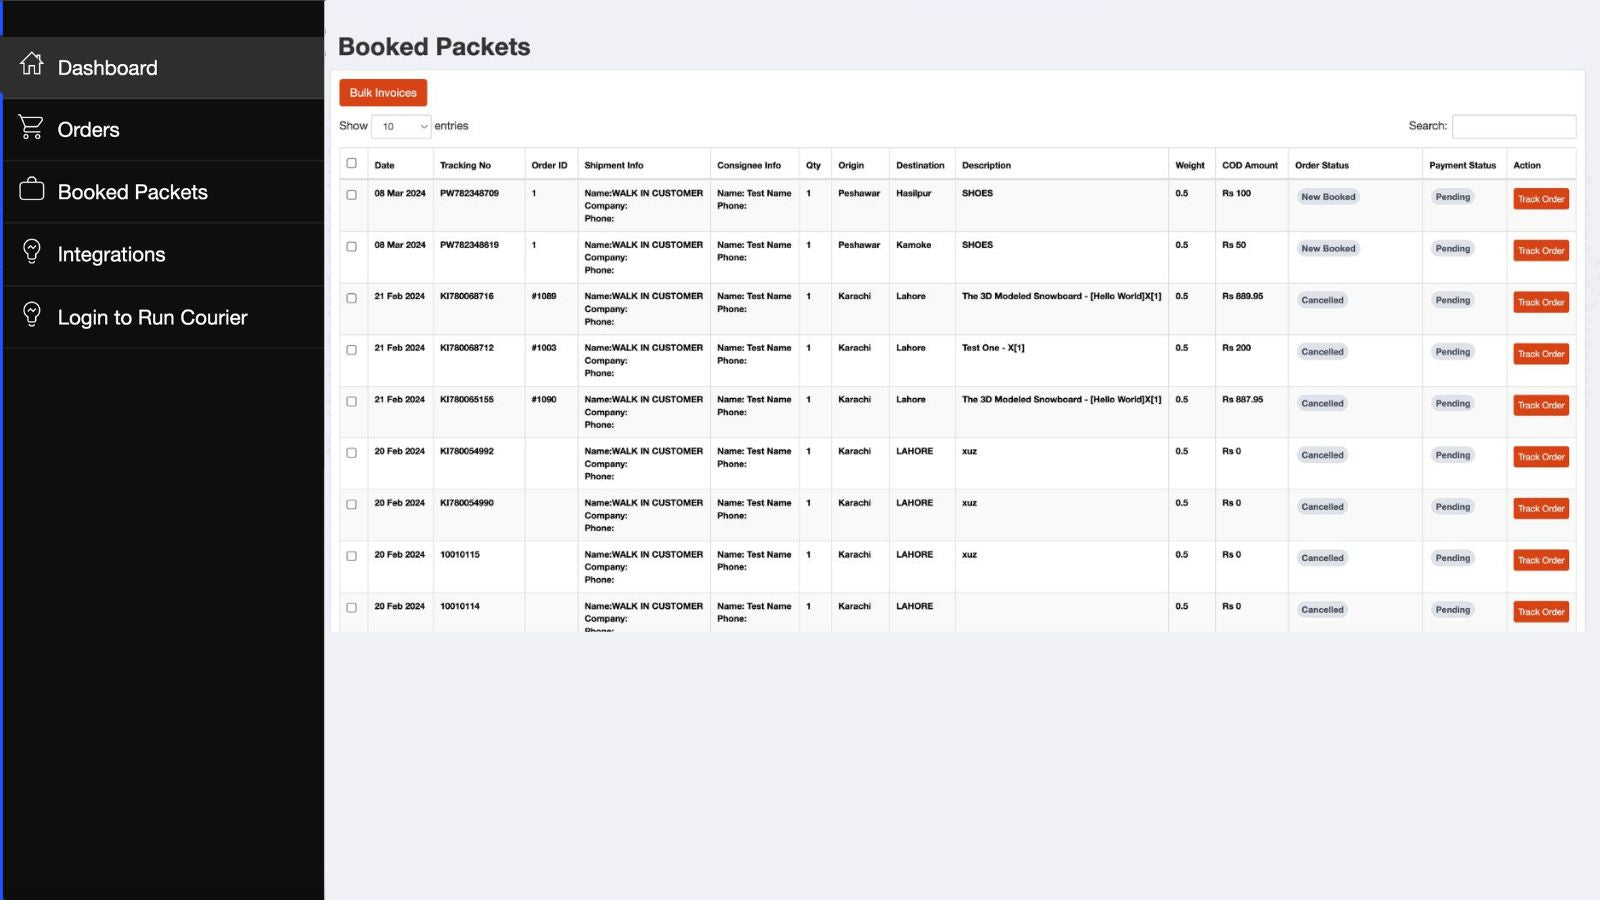The height and width of the screenshot is (900, 1600).
Task: Tick the checkbox for tracking KI780054992
Action: pos(351,453)
